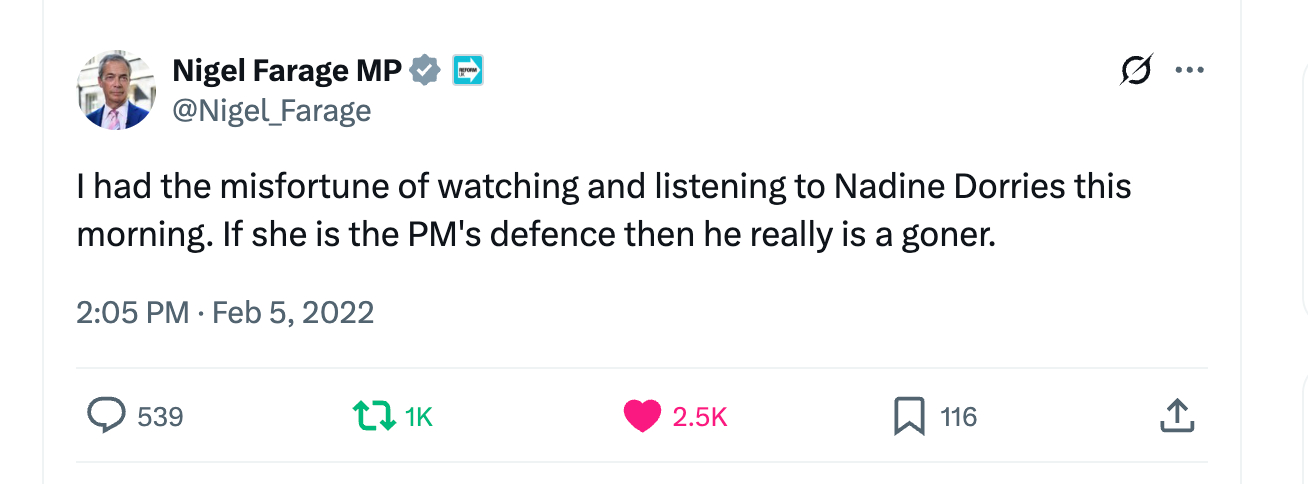
Task: Click the blue verified checkmark badge
Action: pos(426,71)
